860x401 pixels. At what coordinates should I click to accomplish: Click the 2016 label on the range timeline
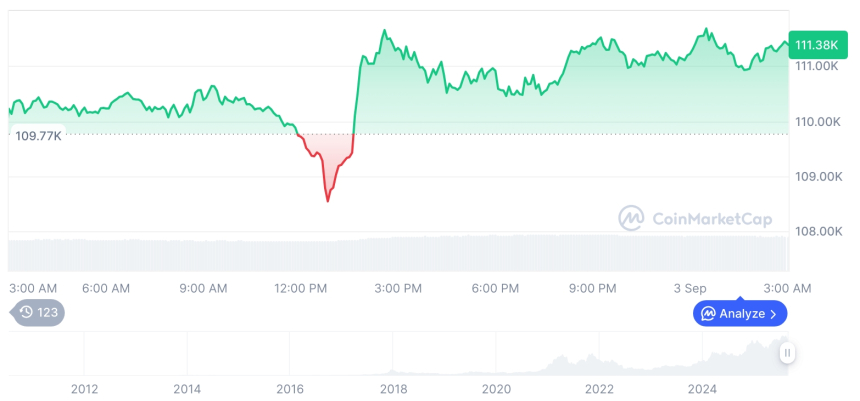tap(290, 388)
